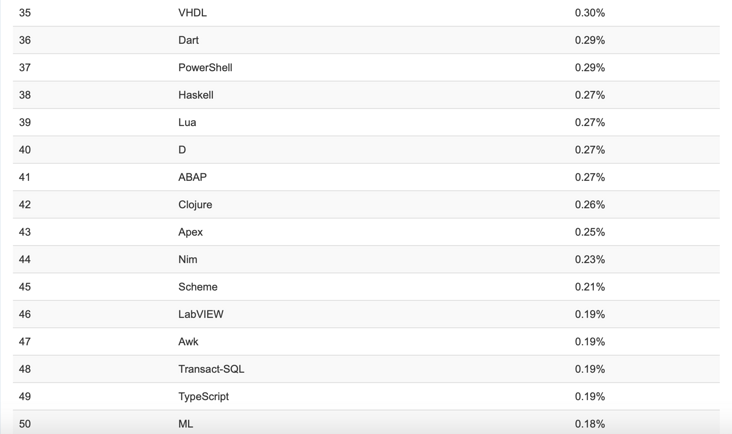Click the Awk language cell
732x434 pixels.
188,342
